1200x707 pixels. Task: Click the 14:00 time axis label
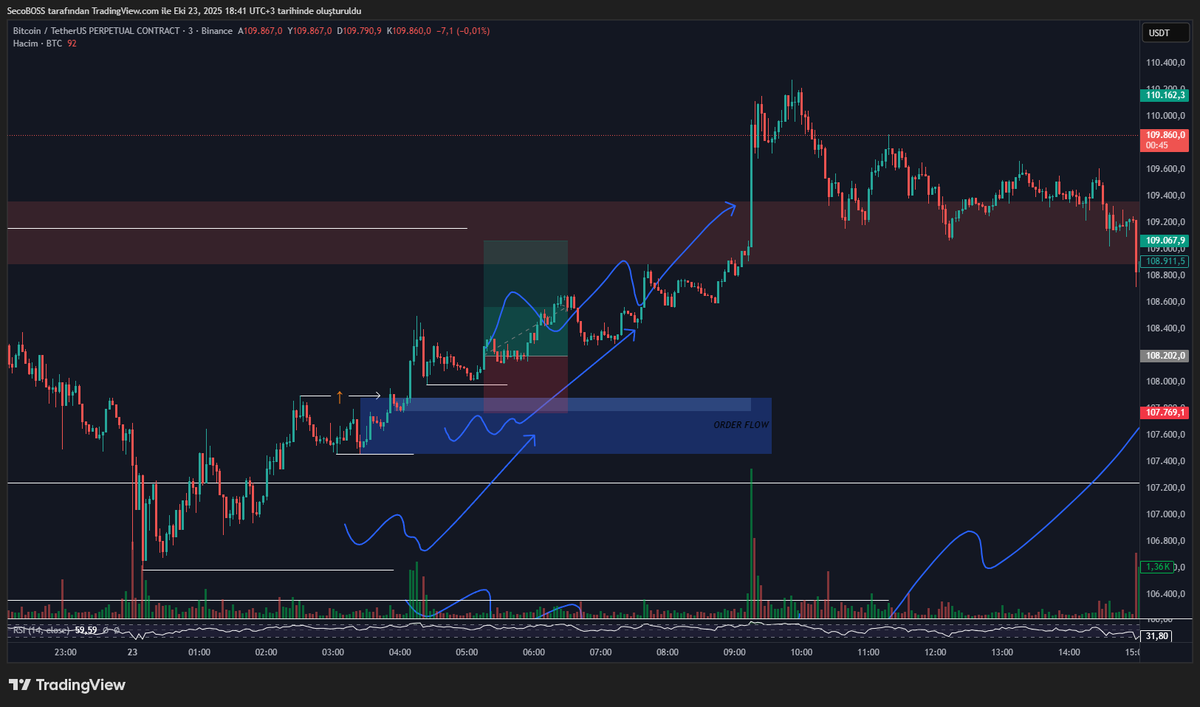coord(1069,652)
